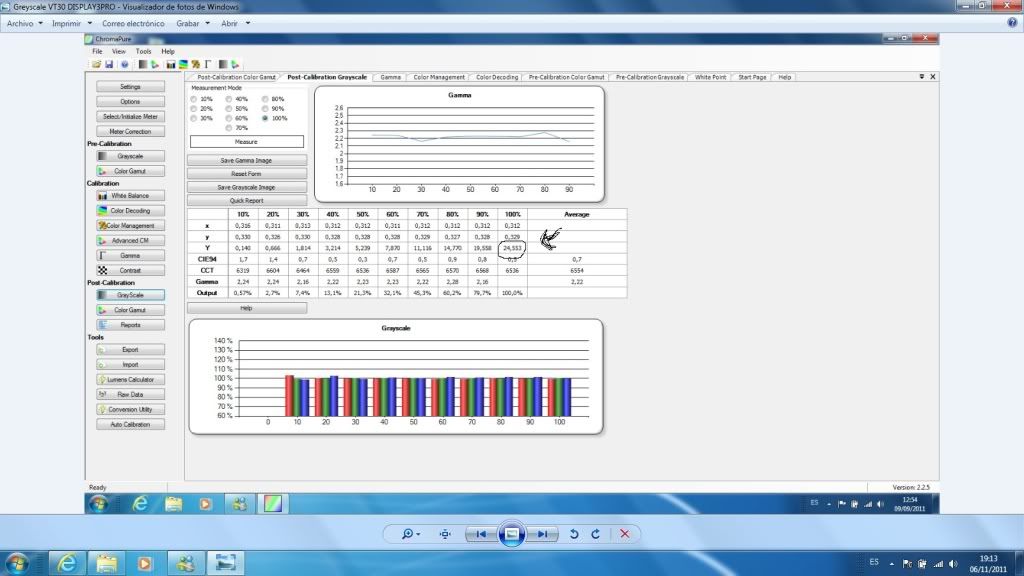
Task: Select the 50% measurement mode radio button
Action: click(229, 109)
